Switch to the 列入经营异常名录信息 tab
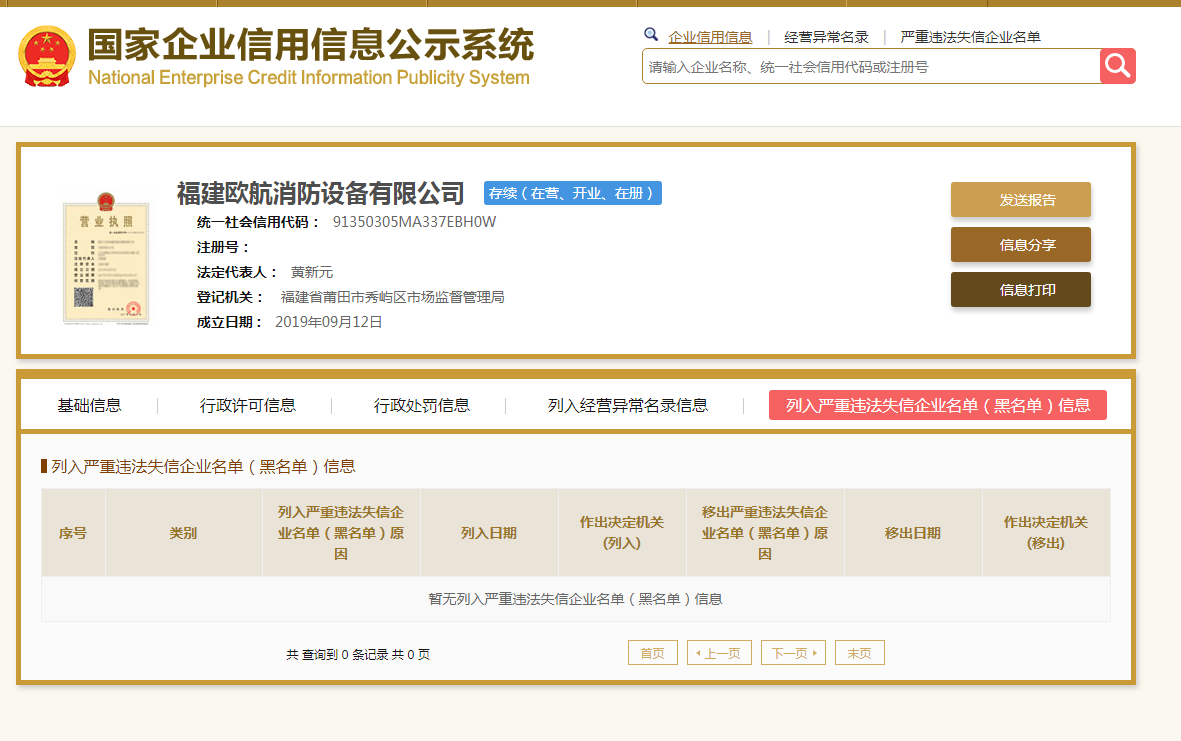1181x741 pixels. pyautogui.click(x=627, y=405)
